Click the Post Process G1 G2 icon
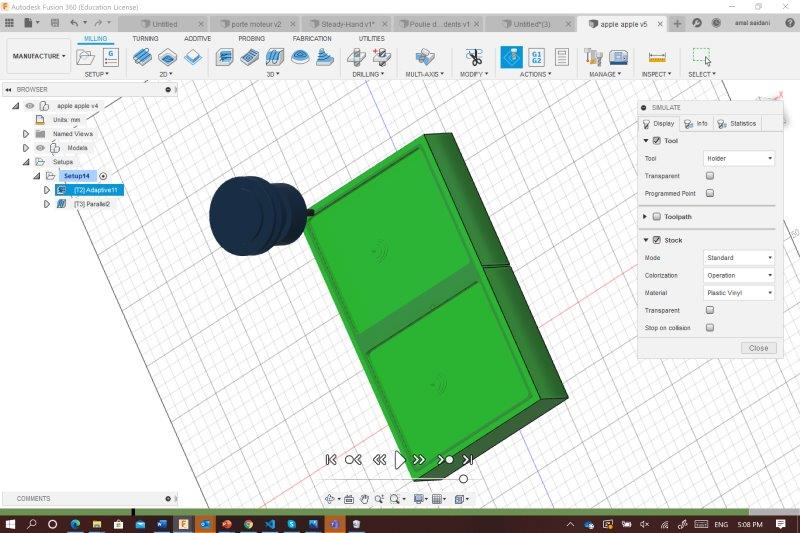This screenshot has width=800, height=533. point(536,58)
